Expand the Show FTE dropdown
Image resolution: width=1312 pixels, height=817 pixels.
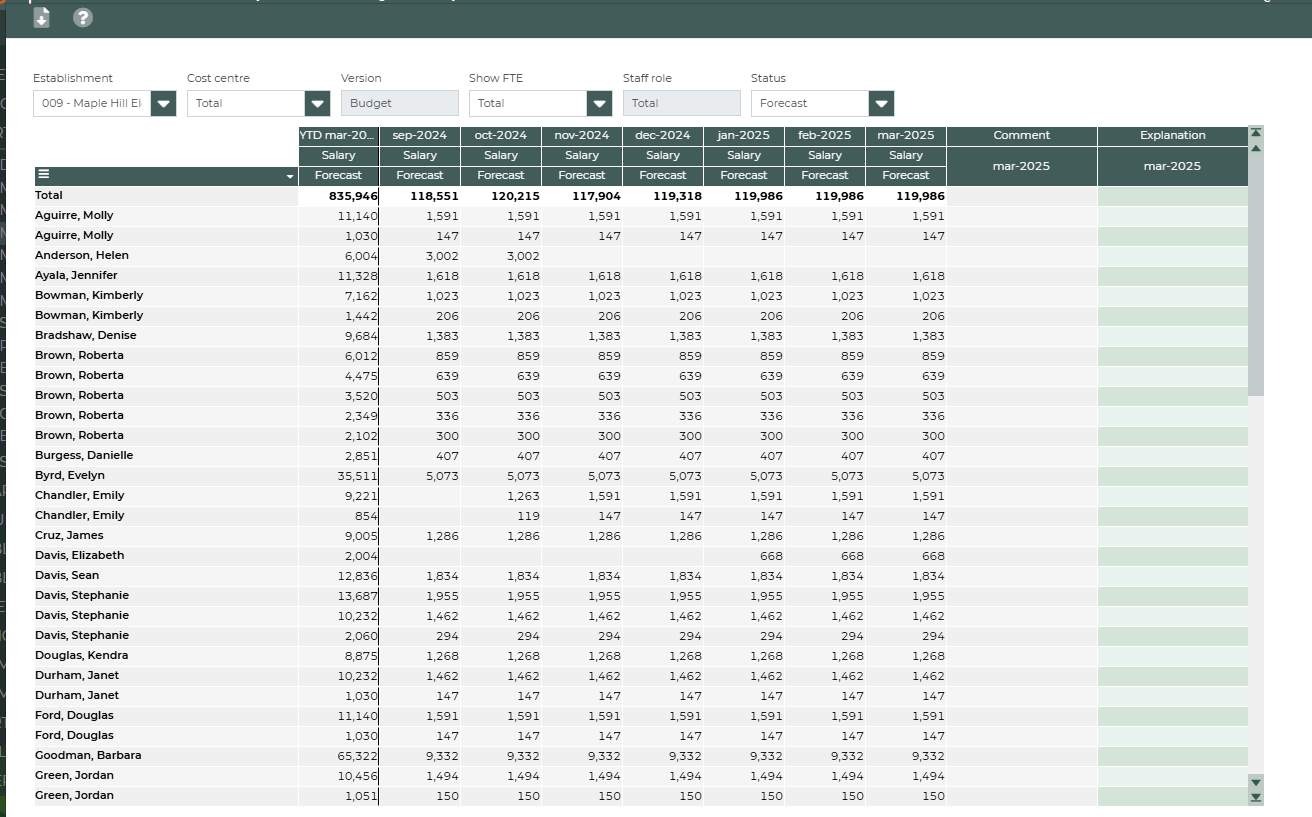pos(599,103)
